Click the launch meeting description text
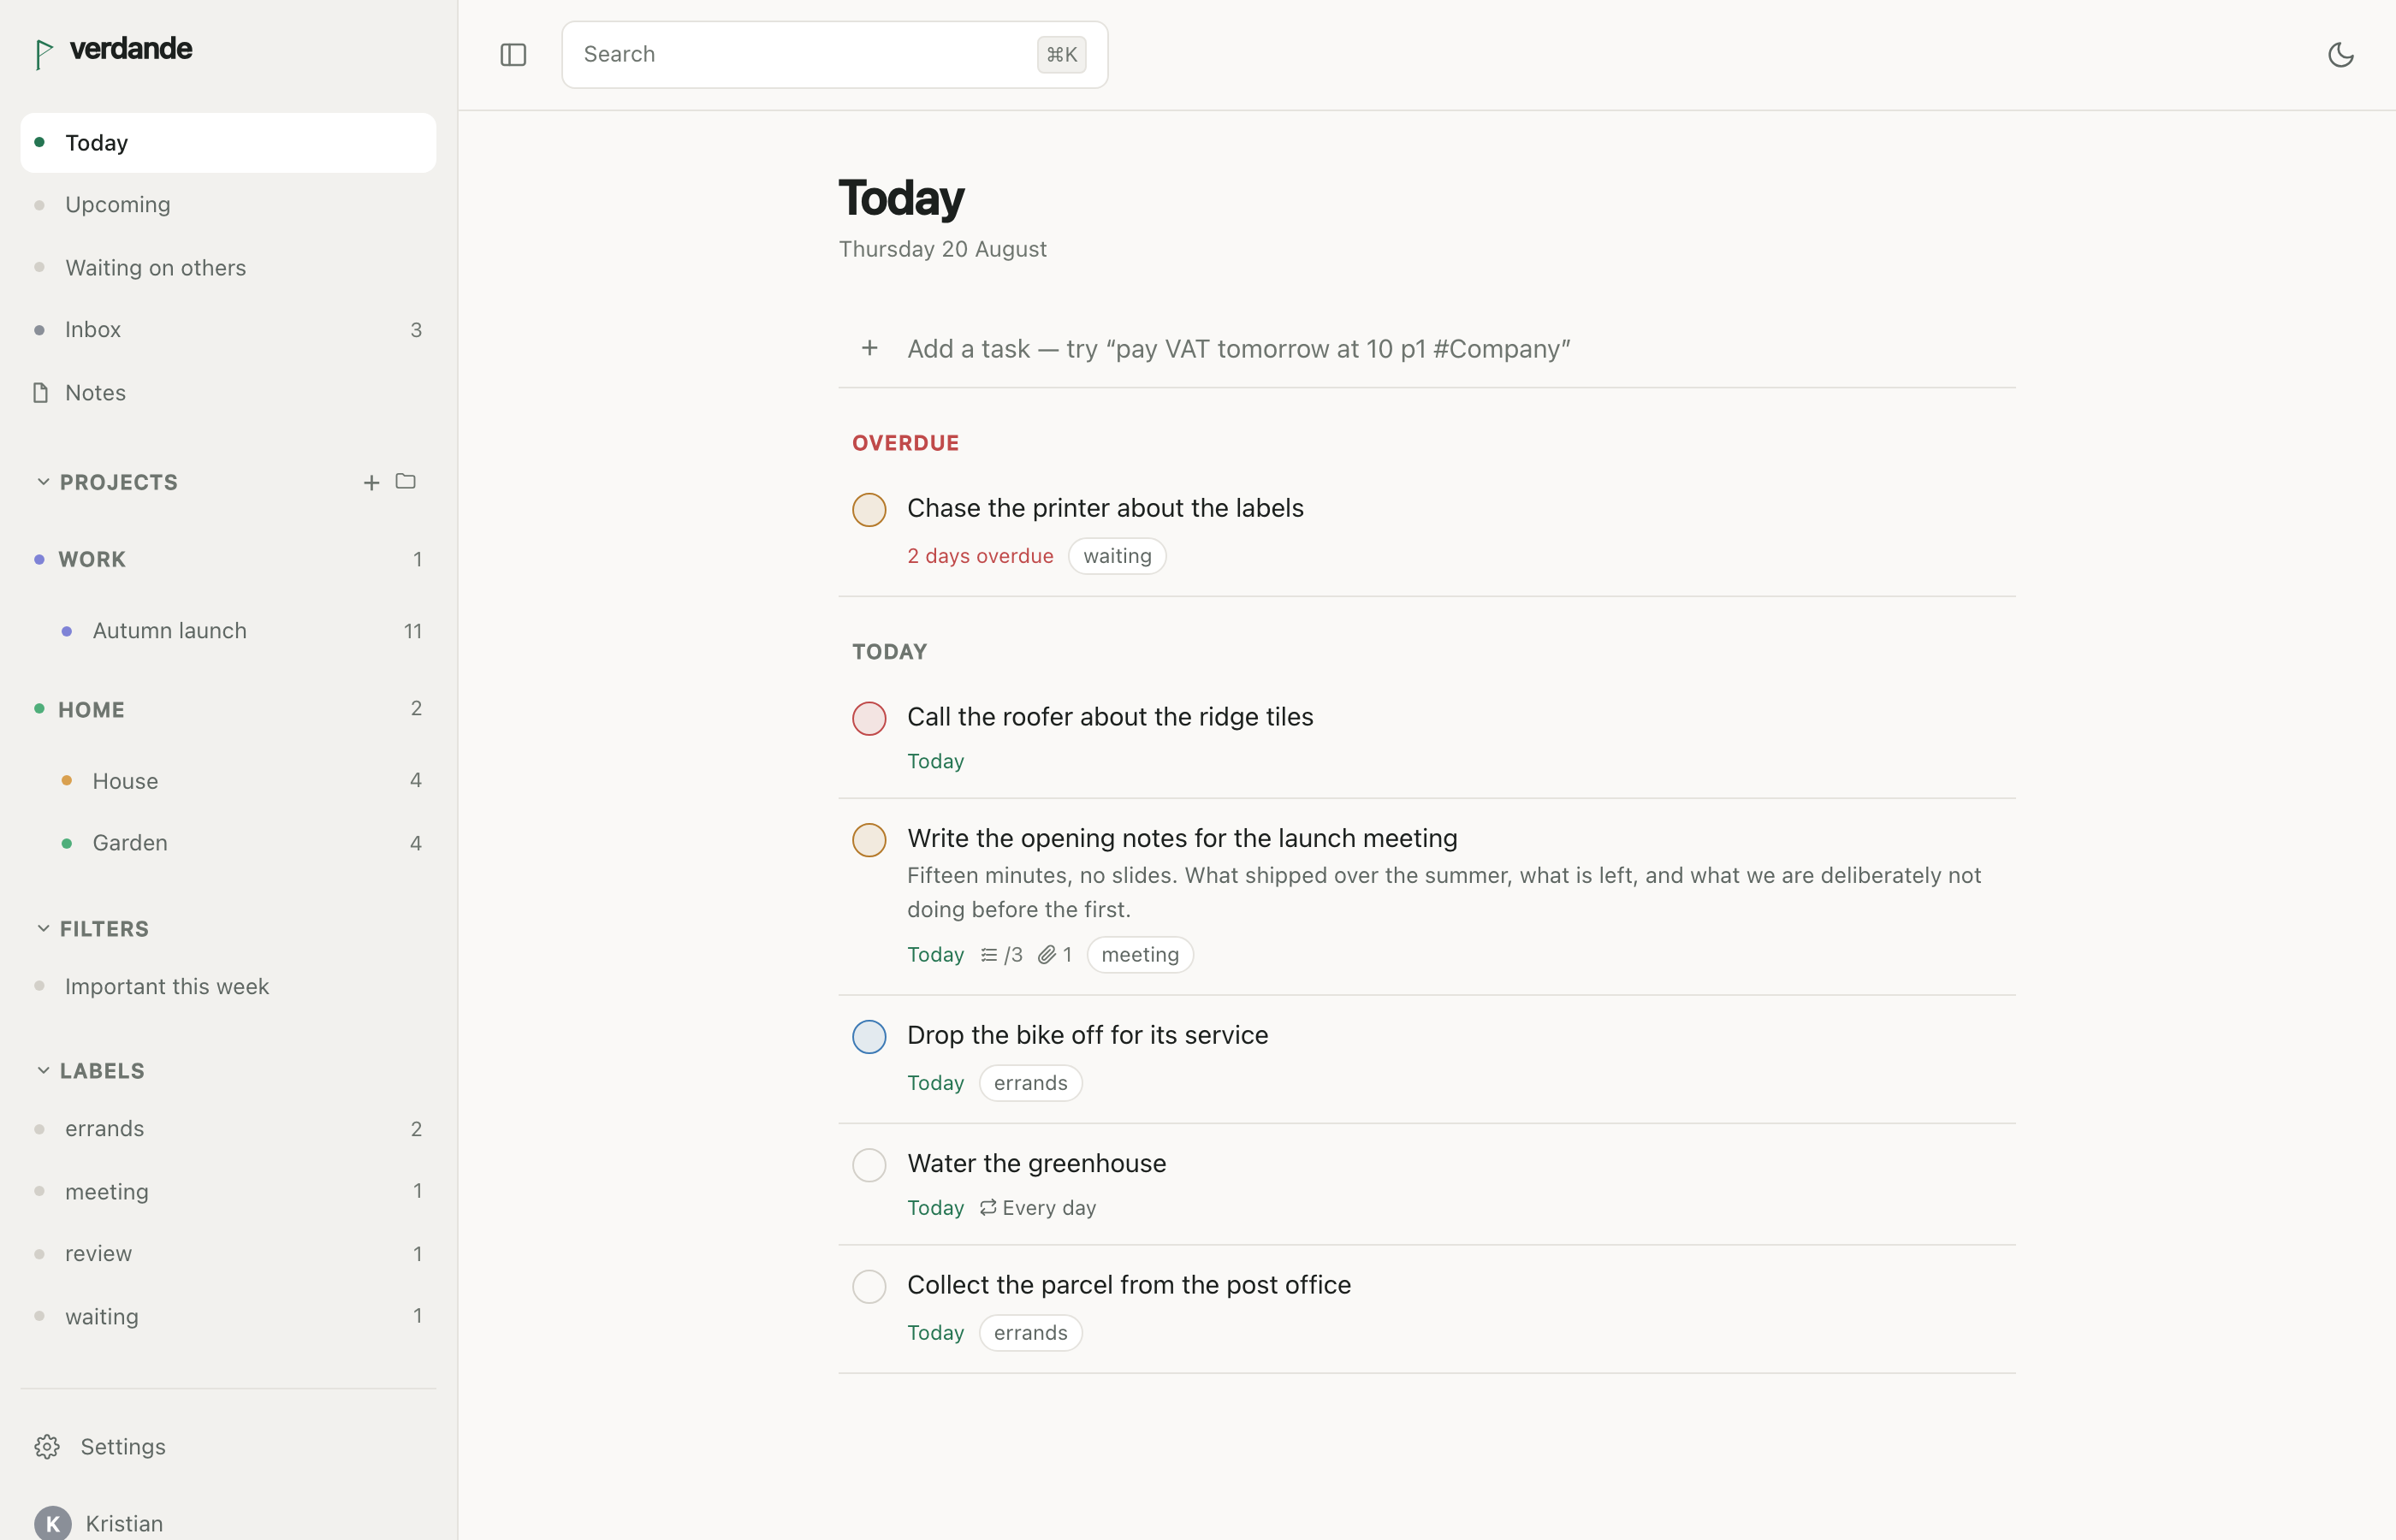Screen dimensions: 2396x1540 click(1444, 892)
